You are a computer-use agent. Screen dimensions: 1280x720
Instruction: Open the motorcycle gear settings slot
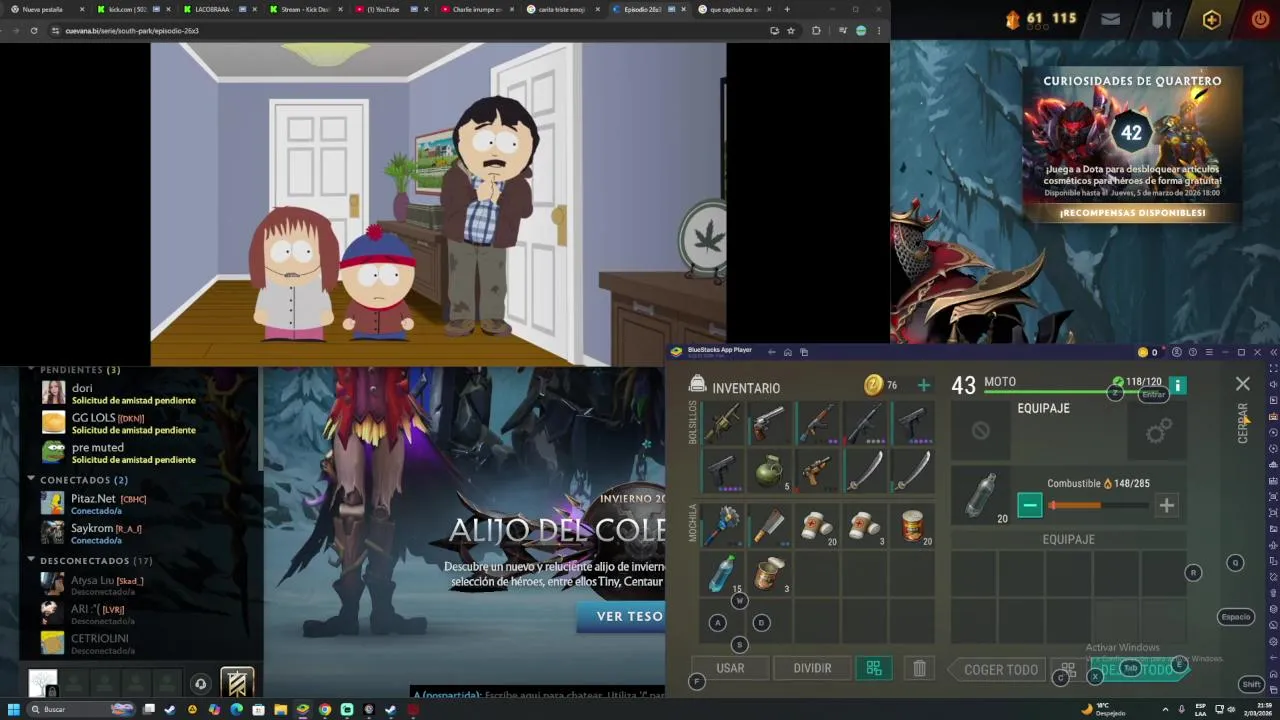[1159, 431]
